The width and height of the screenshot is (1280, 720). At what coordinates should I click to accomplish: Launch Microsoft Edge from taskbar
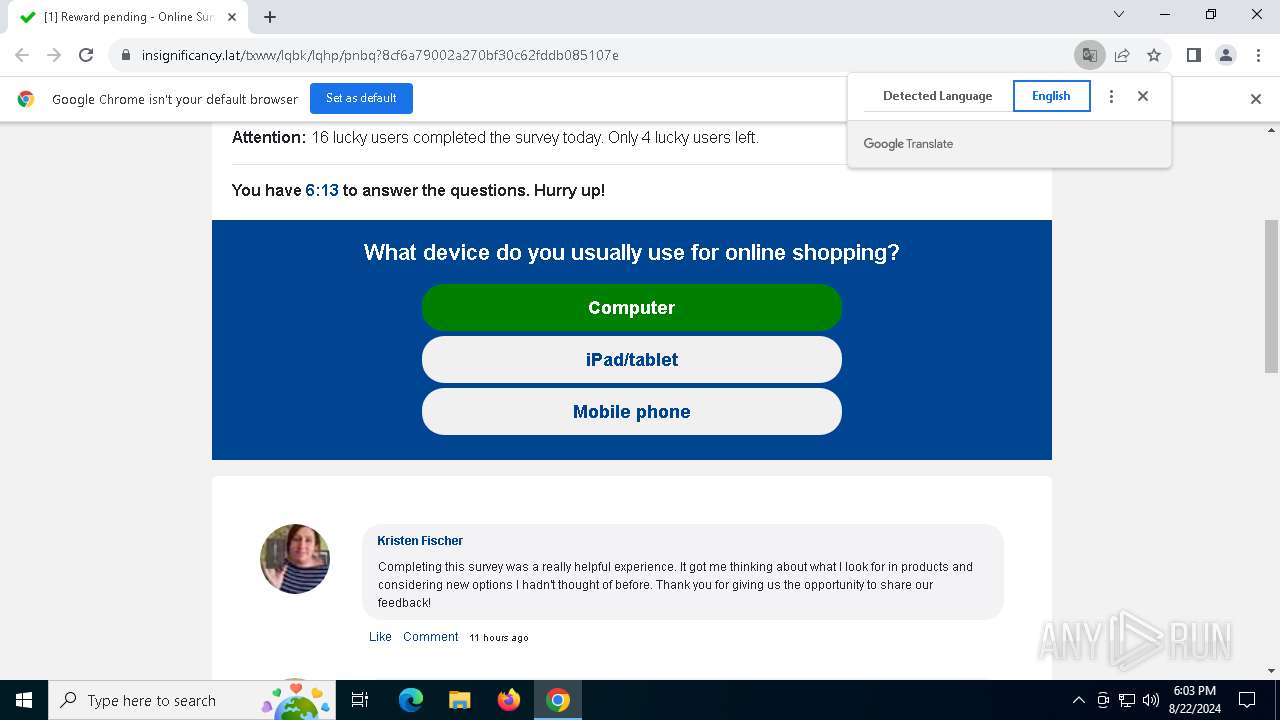[x=411, y=700]
